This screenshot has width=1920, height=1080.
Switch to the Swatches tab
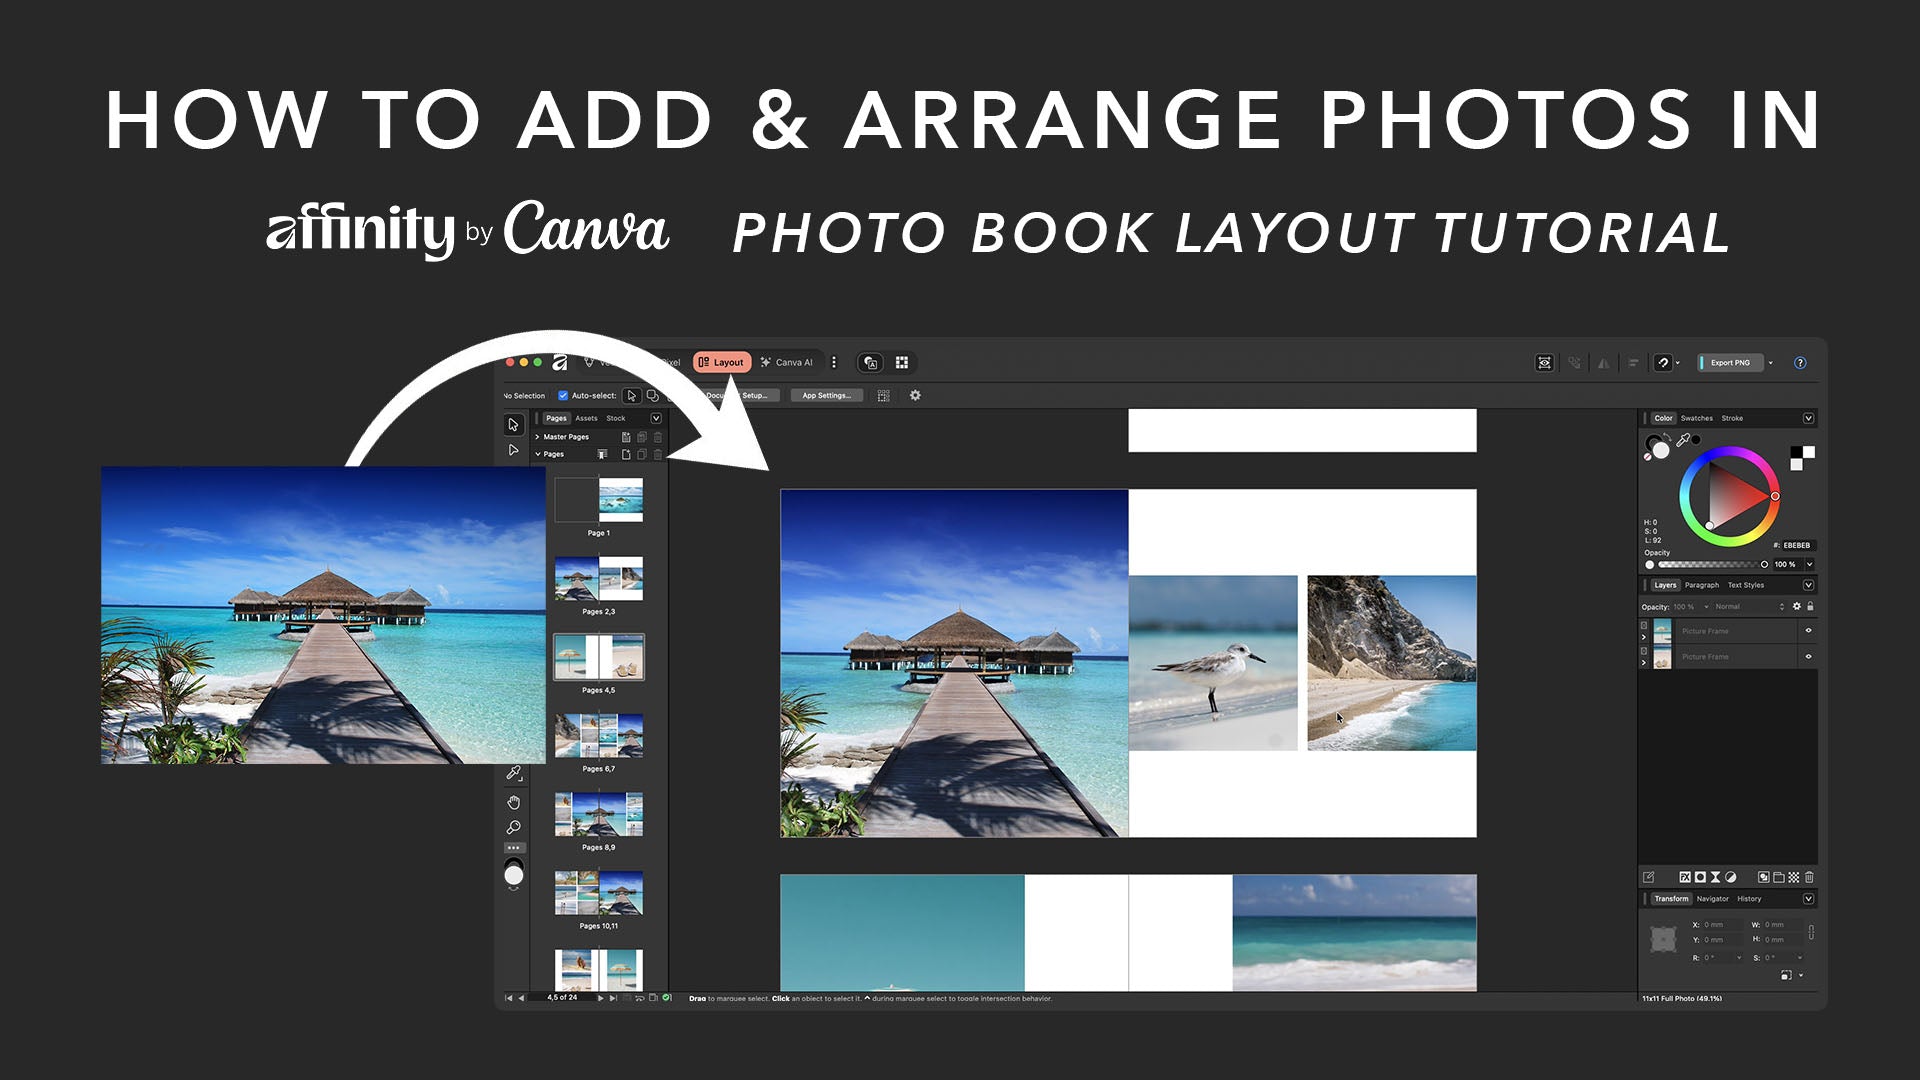[1696, 418]
